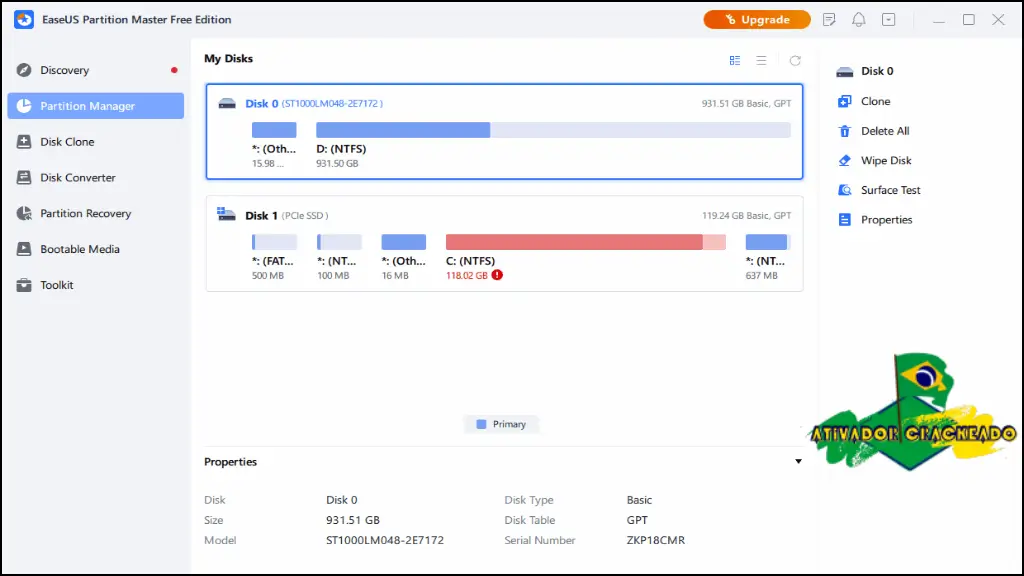This screenshot has height=576, width=1024.
Task: Run Surface Test on Disk 0
Action: pyautogui.click(x=879, y=190)
